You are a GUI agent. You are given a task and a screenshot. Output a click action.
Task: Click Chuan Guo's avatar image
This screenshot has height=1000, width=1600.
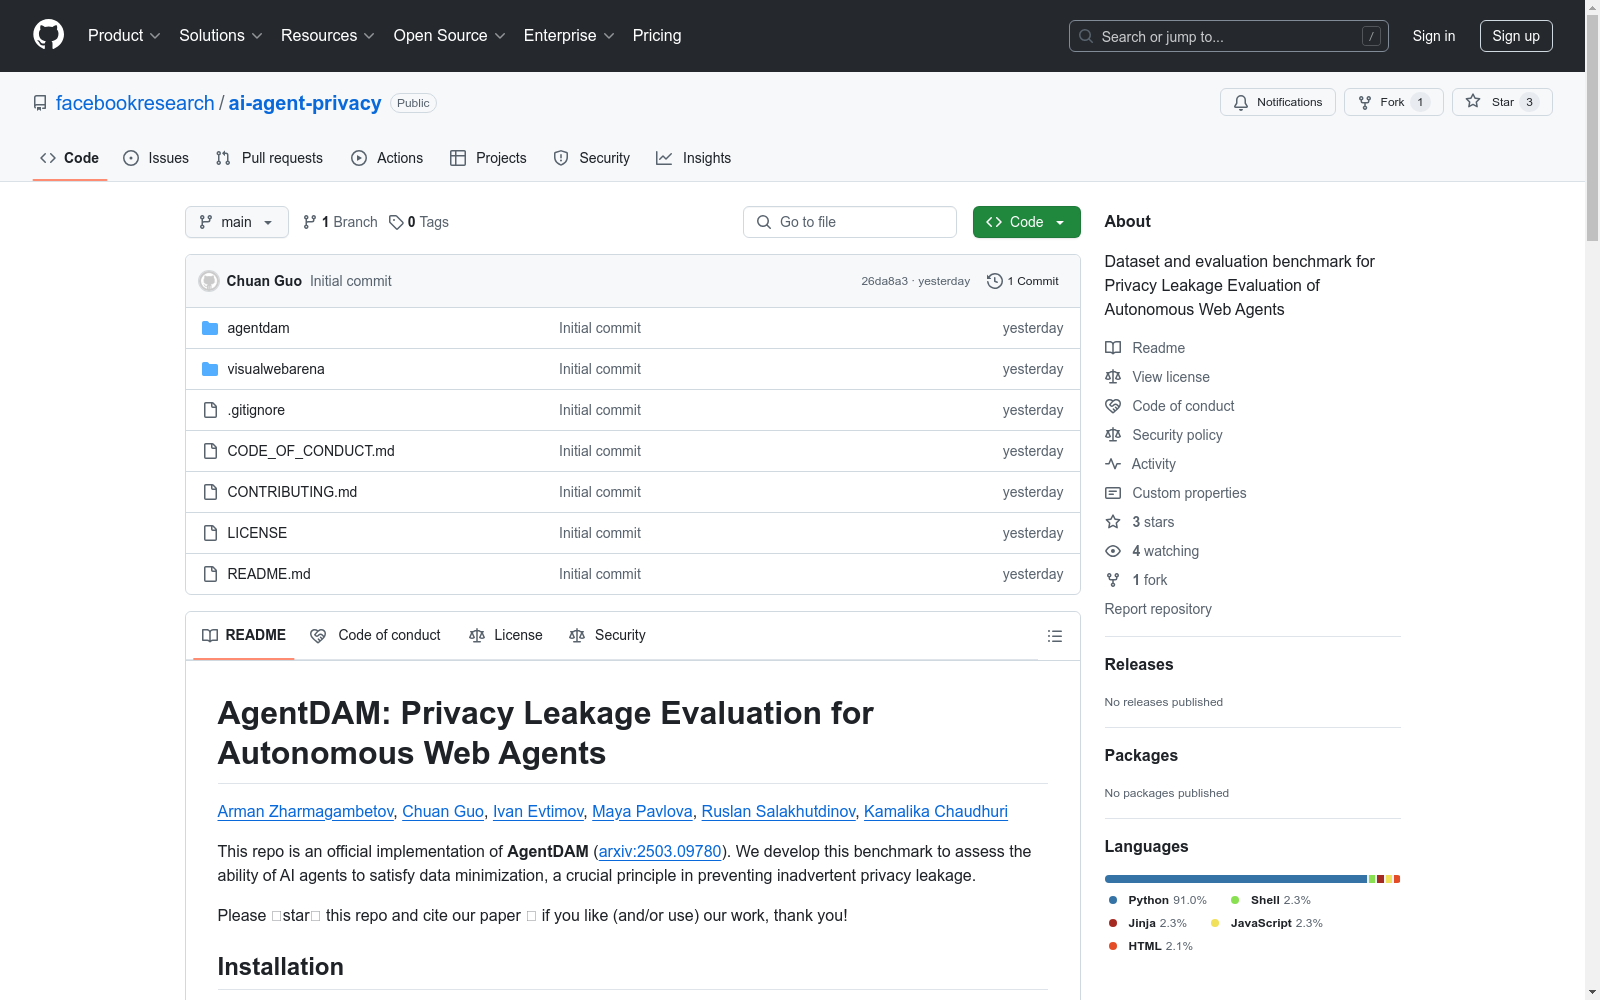pos(209,281)
